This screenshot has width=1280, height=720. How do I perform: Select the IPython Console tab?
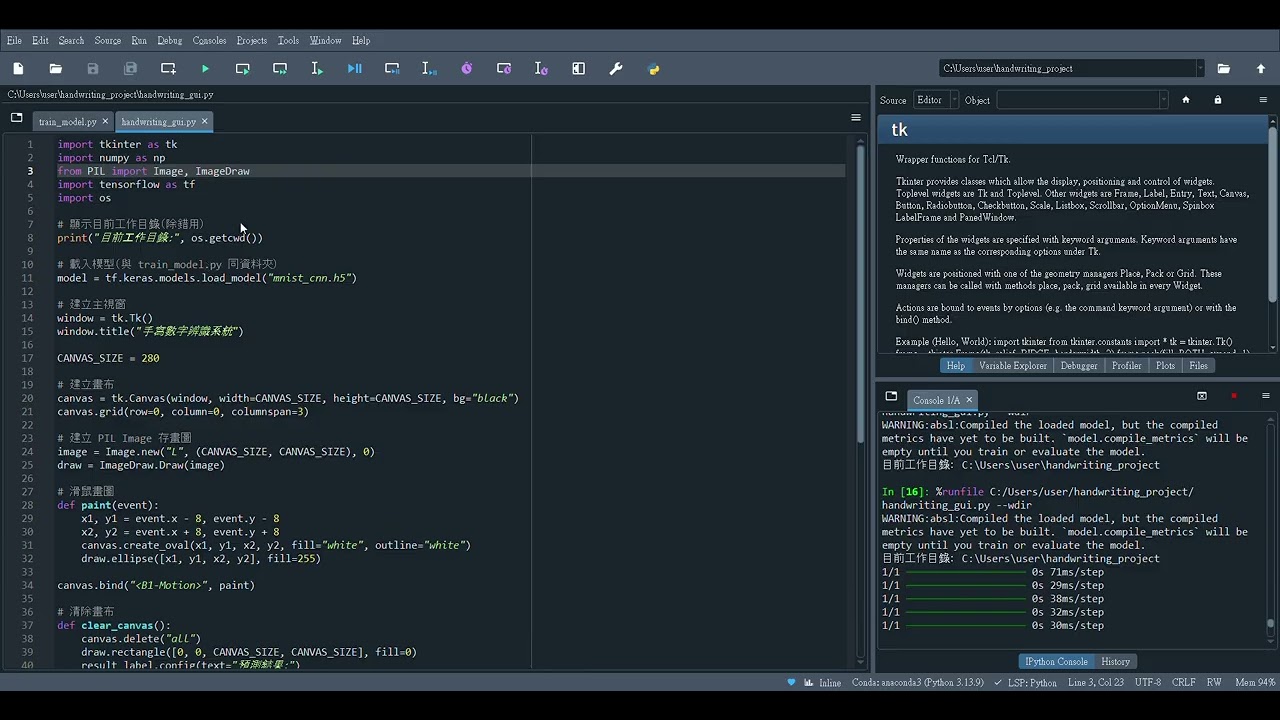pos(1056,662)
